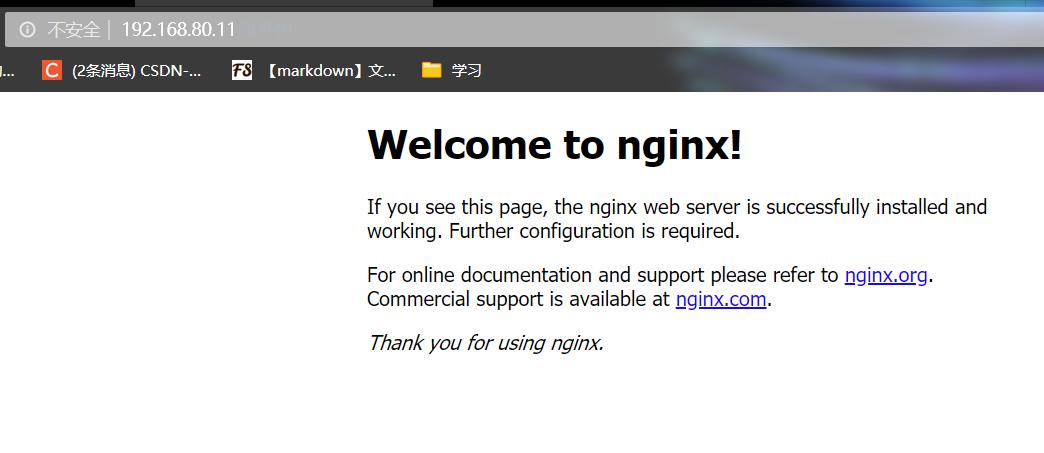Click the text 'Commercial support is available at'

(518, 299)
